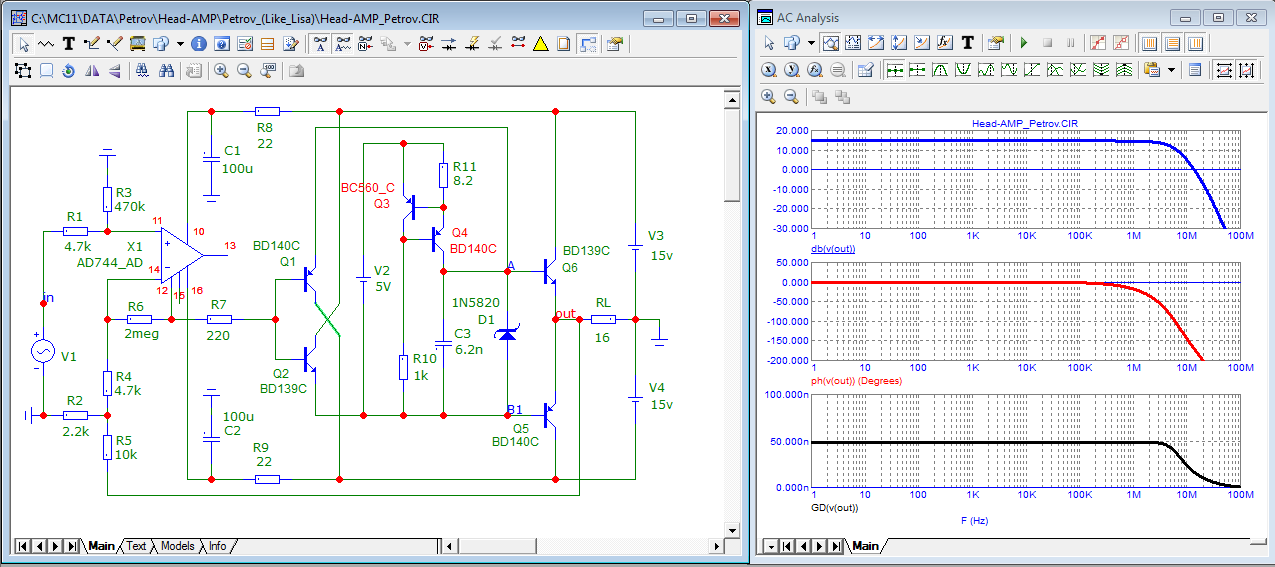Screen dimensions: 1275x567
Task: Zoom out in the AC Analysis plot
Action: click(x=791, y=97)
